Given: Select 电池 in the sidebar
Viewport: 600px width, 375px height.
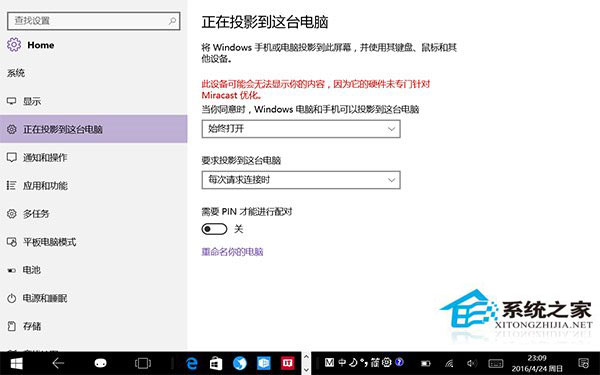Looking at the screenshot, I should [94, 270].
